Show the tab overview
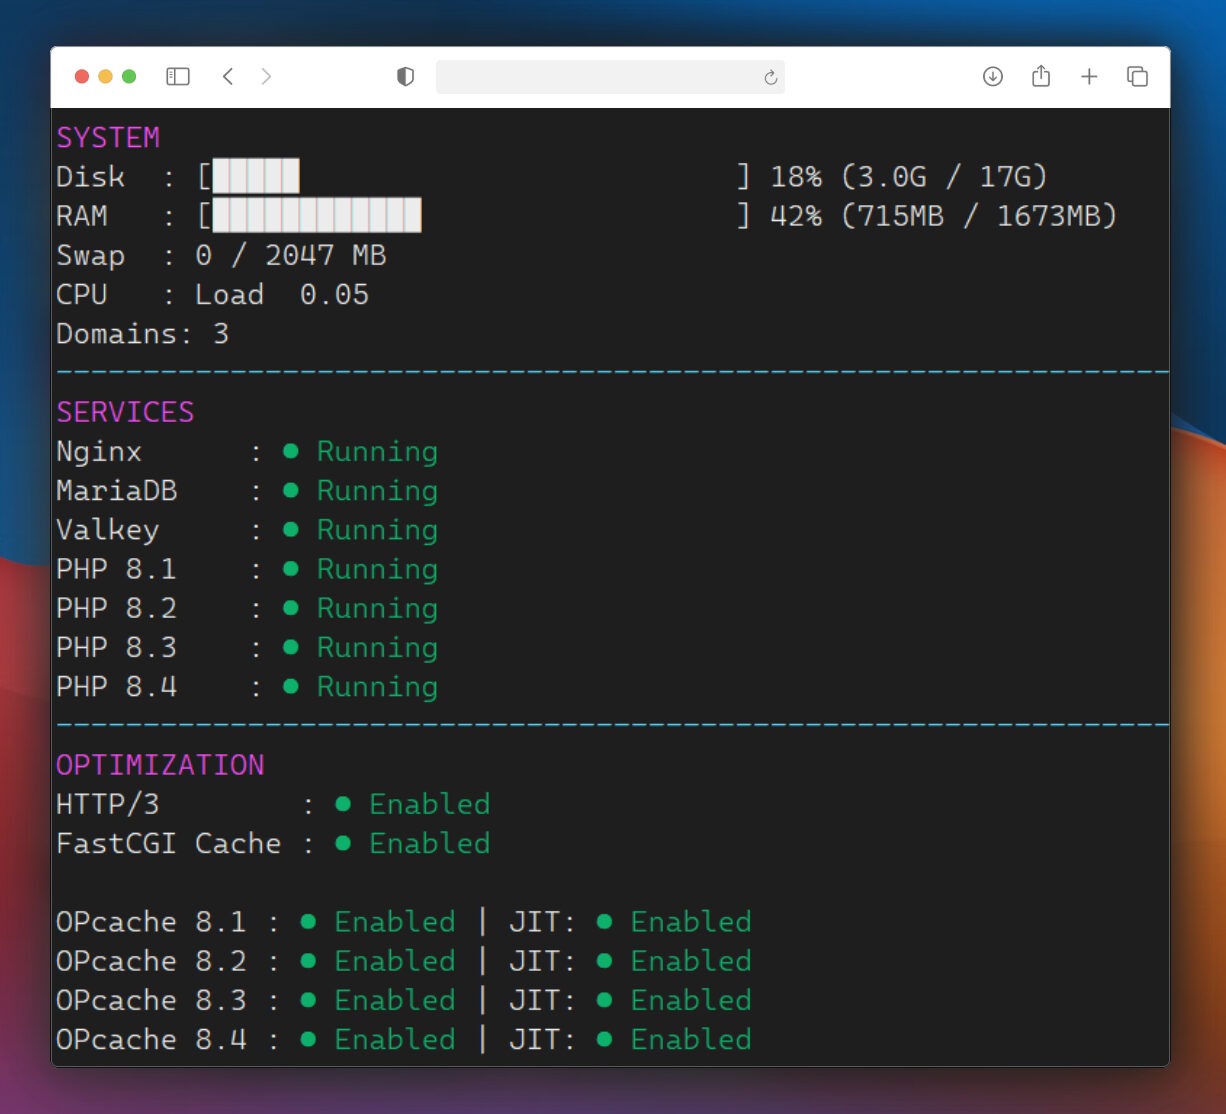This screenshot has height=1114, width=1226. click(1137, 77)
